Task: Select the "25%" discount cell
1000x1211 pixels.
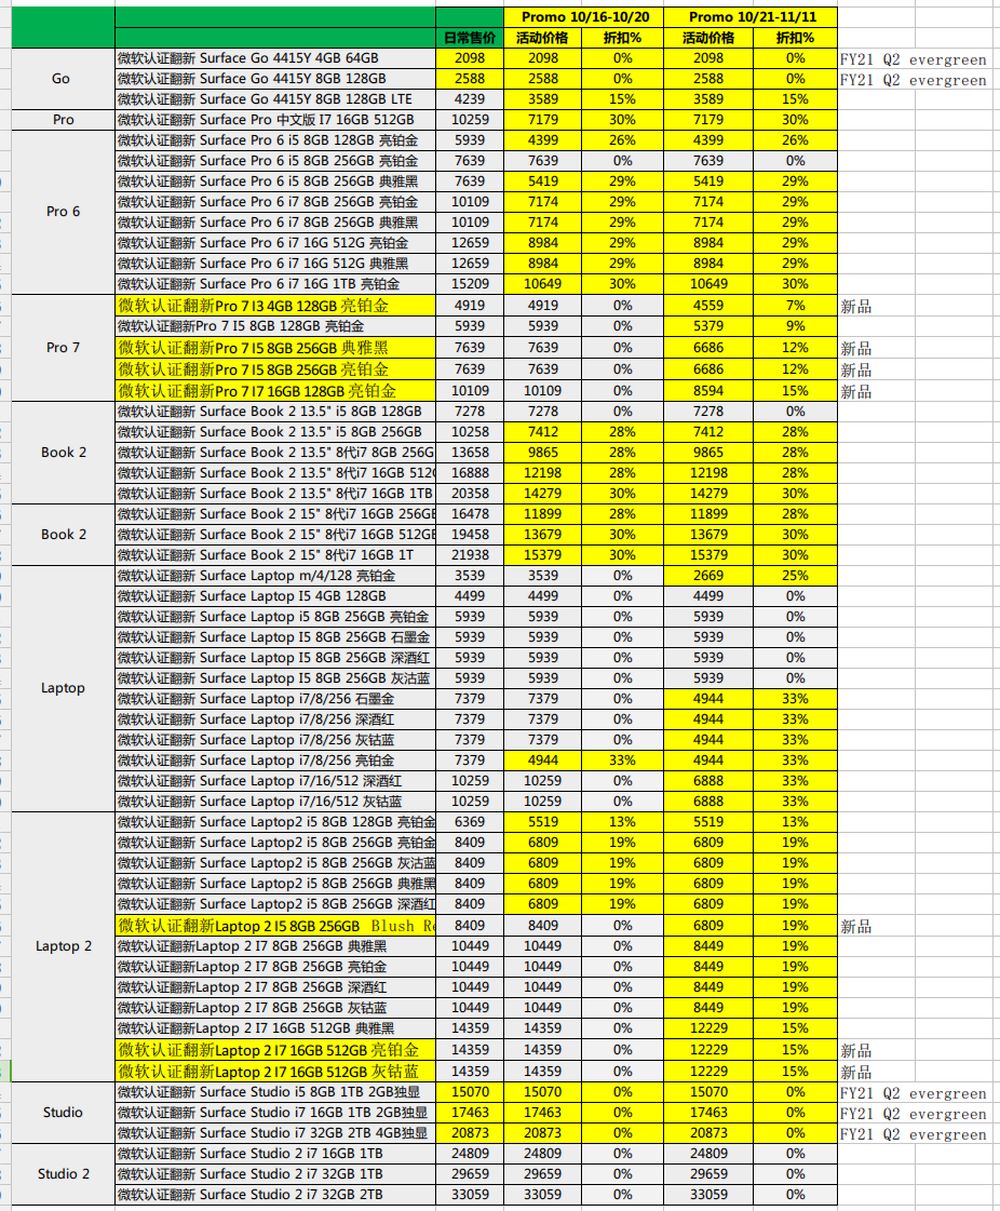Action: (x=795, y=575)
